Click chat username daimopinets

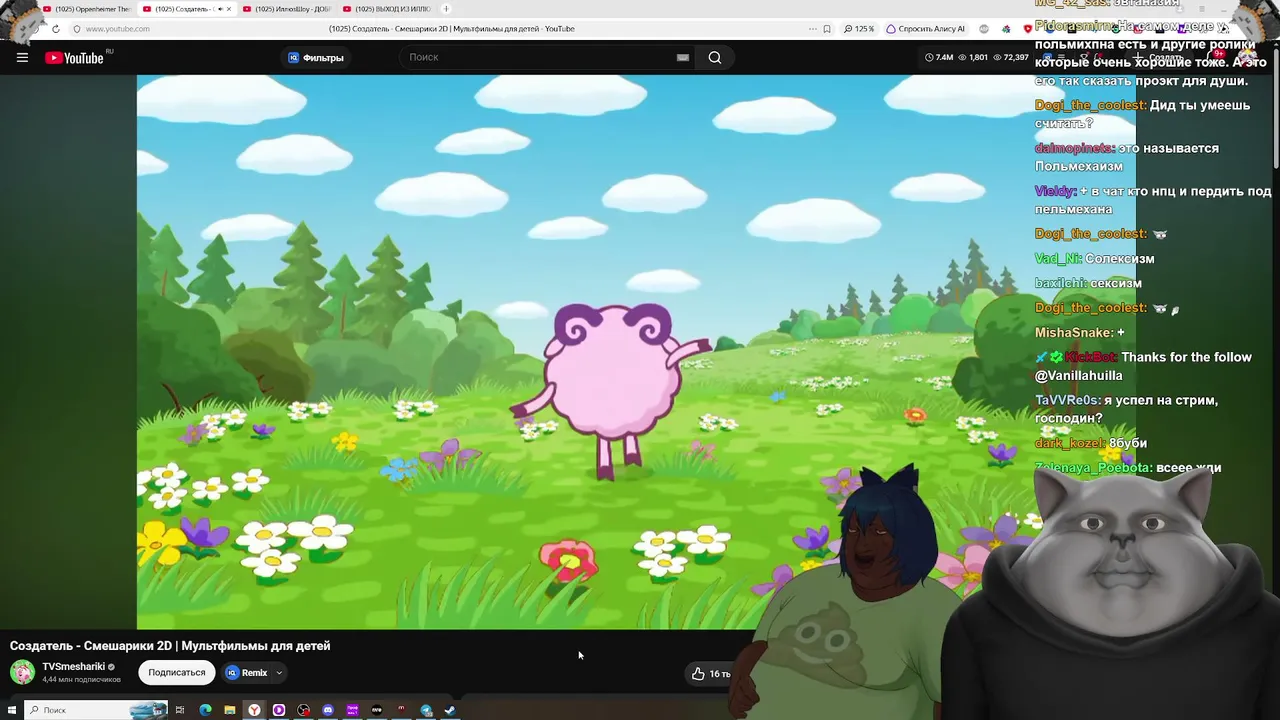point(1074,148)
